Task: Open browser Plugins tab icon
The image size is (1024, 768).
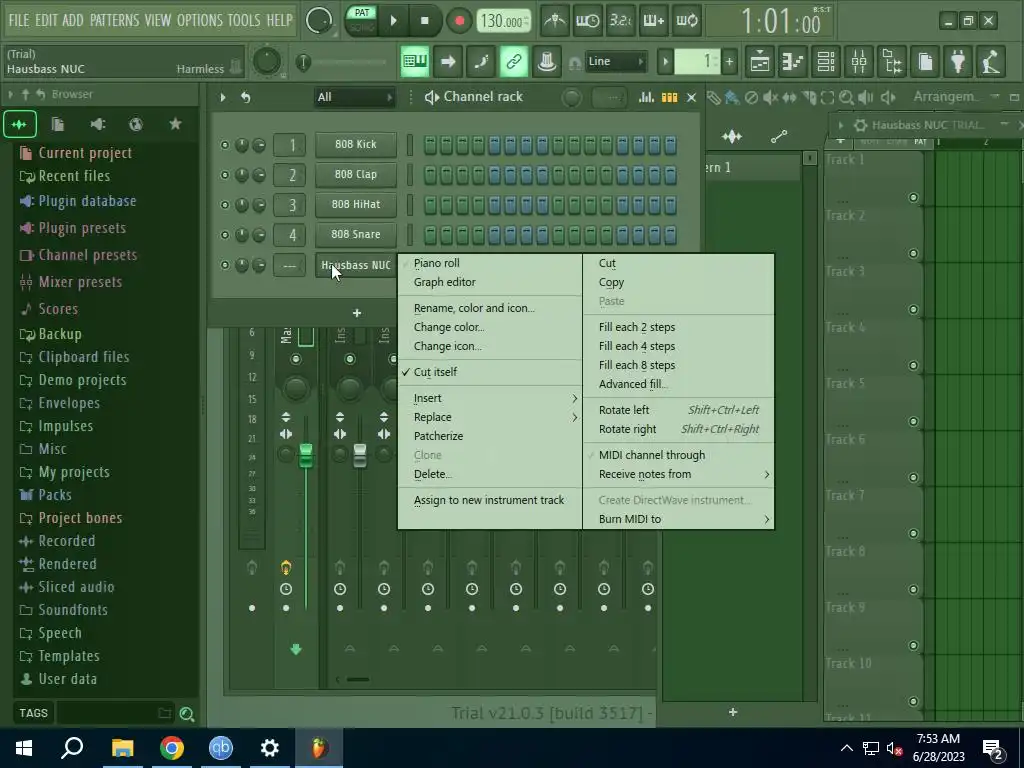Action: 97,124
